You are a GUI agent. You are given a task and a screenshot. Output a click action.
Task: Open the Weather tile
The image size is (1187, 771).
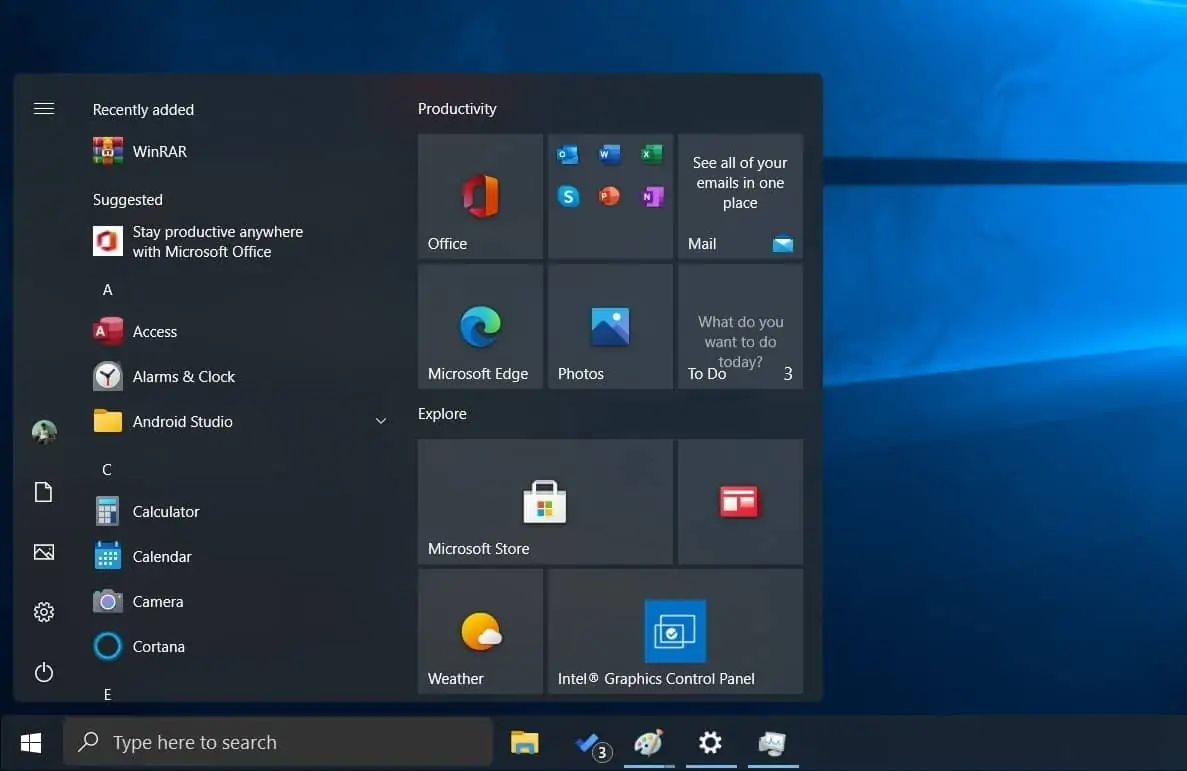pyautogui.click(x=480, y=632)
